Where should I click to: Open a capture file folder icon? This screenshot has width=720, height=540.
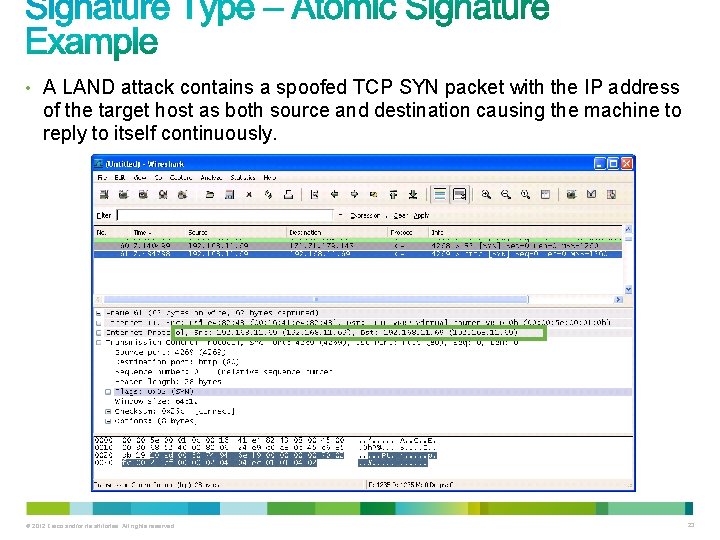[210, 195]
